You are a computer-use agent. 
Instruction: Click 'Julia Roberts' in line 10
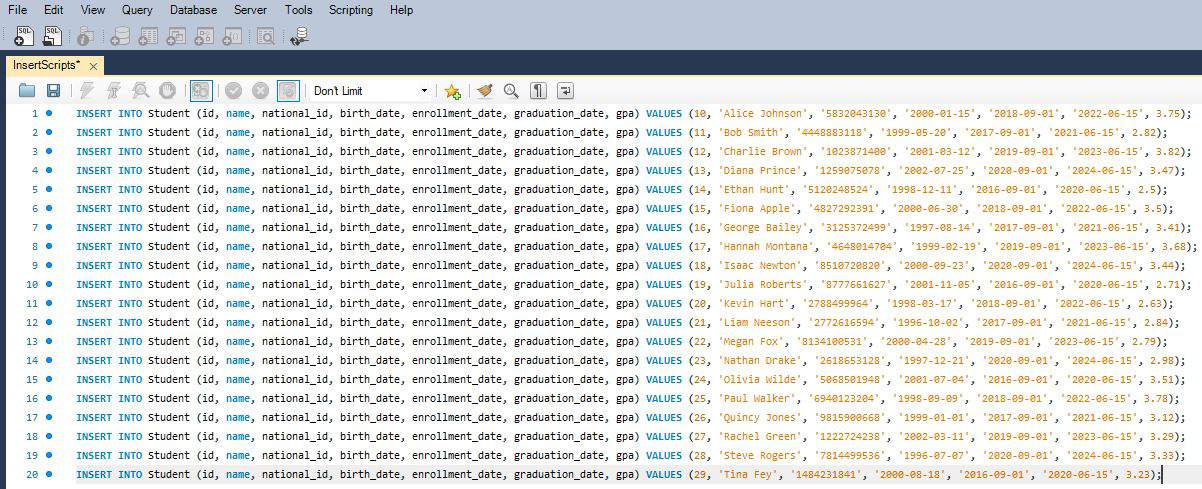tap(761, 285)
